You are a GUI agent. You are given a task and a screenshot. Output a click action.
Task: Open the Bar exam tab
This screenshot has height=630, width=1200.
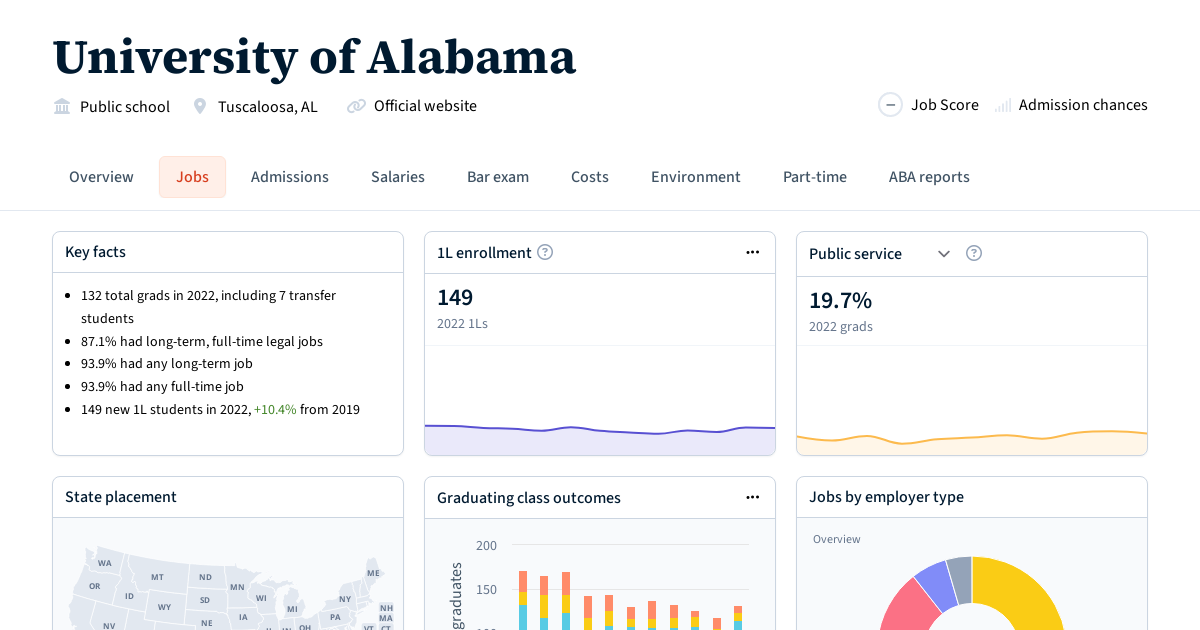click(498, 177)
